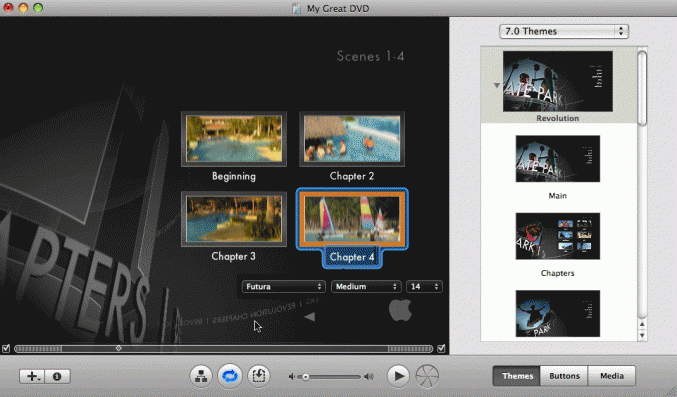Show the DVD map view
This screenshot has height=397, width=677.
[201, 376]
